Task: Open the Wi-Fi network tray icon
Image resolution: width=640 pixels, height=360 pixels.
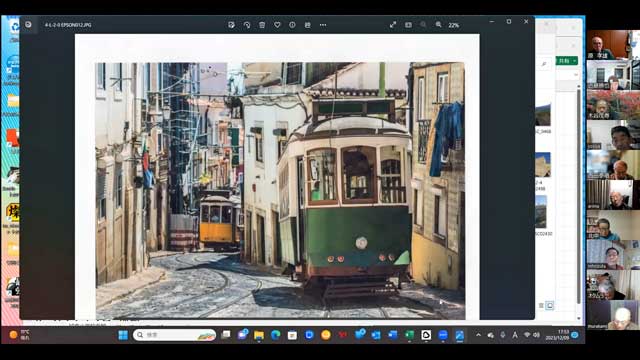Action: tap(527, 335)
